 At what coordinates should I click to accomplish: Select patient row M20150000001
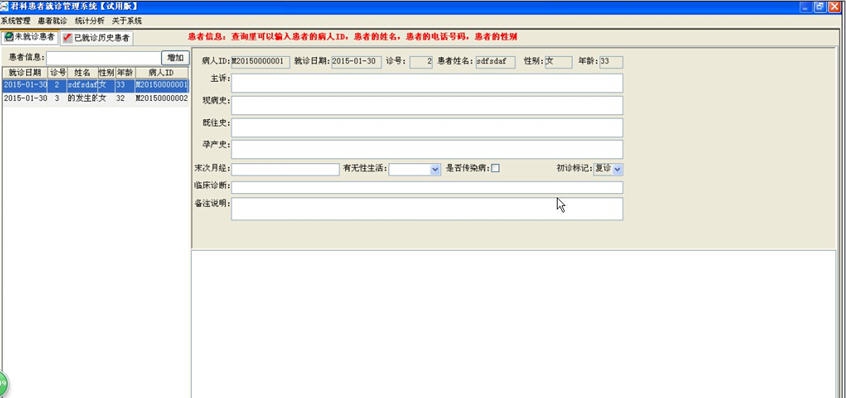(95, 85)
